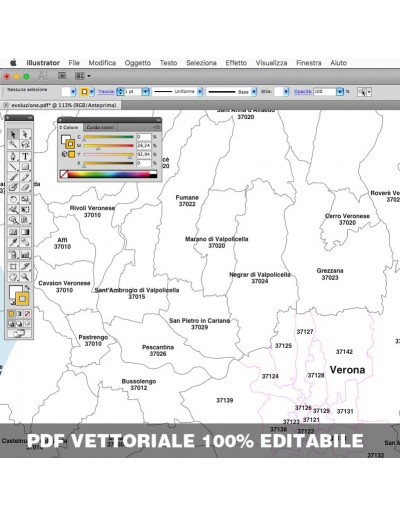Select the Pencil tool
Viewport: 400px width, 517px height.
(x=25, y=177)
